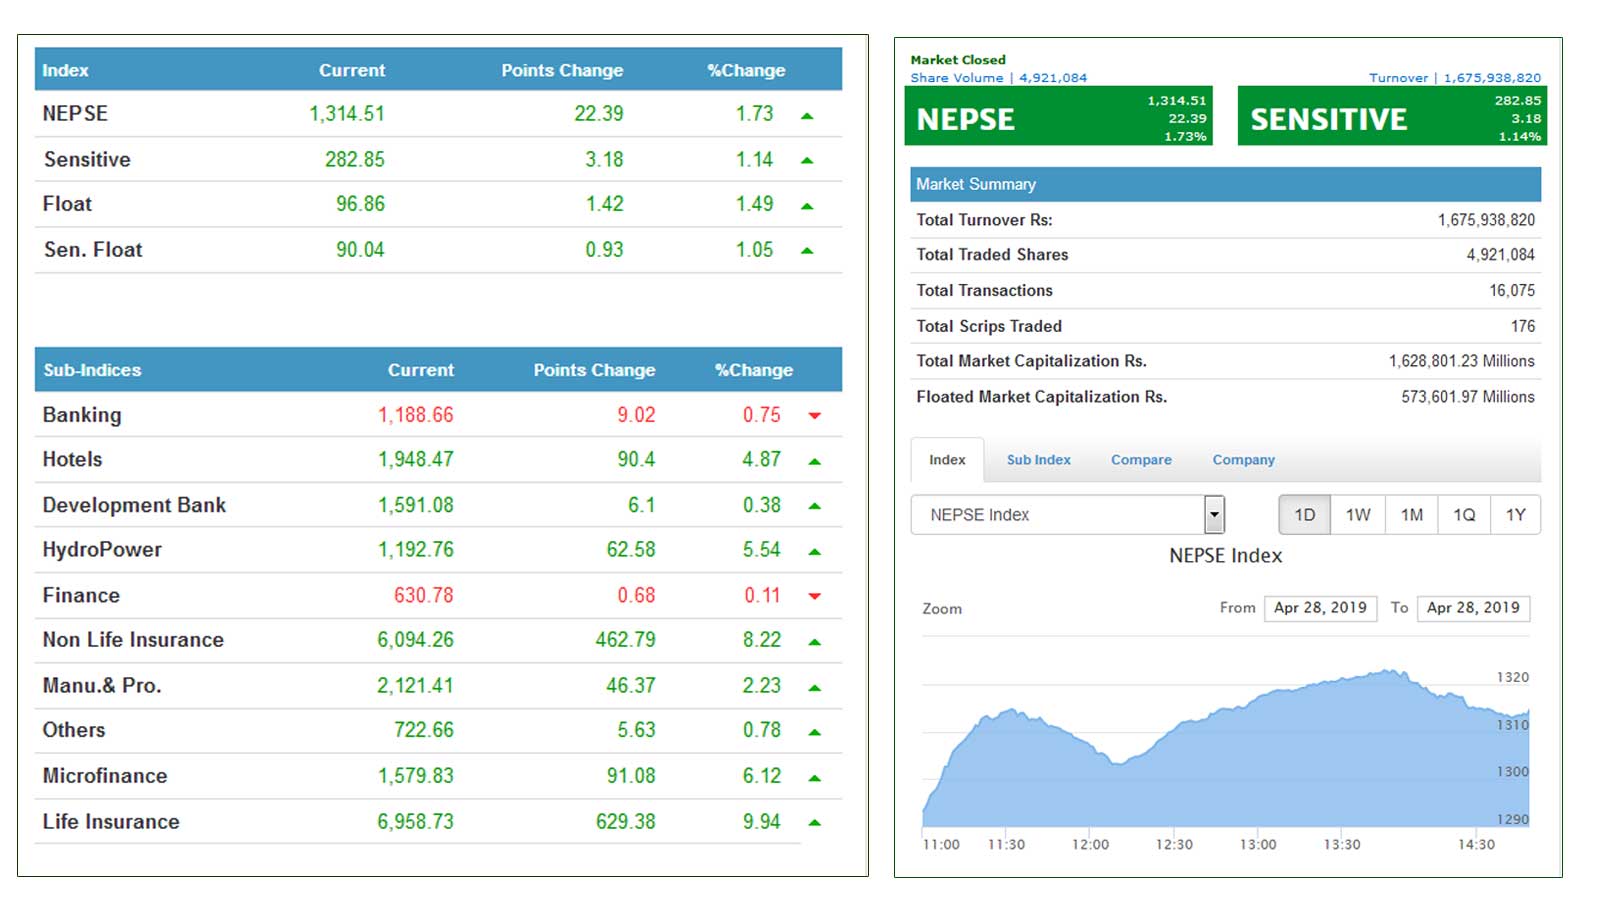
Task: Click the Market Summary header
Action: 1225,184
